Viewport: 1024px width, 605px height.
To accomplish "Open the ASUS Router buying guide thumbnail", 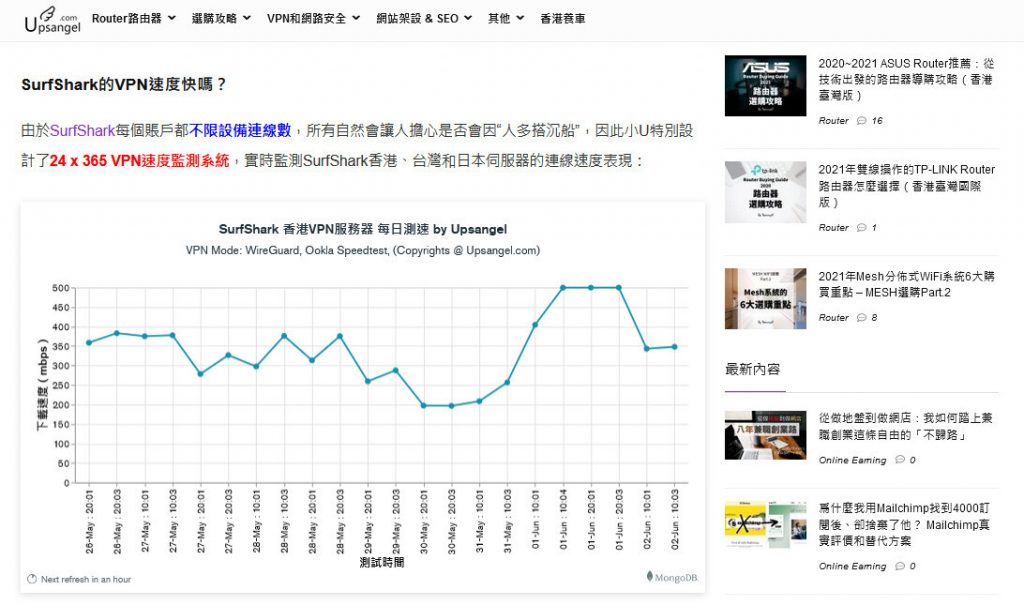I will tap(765, 86).
